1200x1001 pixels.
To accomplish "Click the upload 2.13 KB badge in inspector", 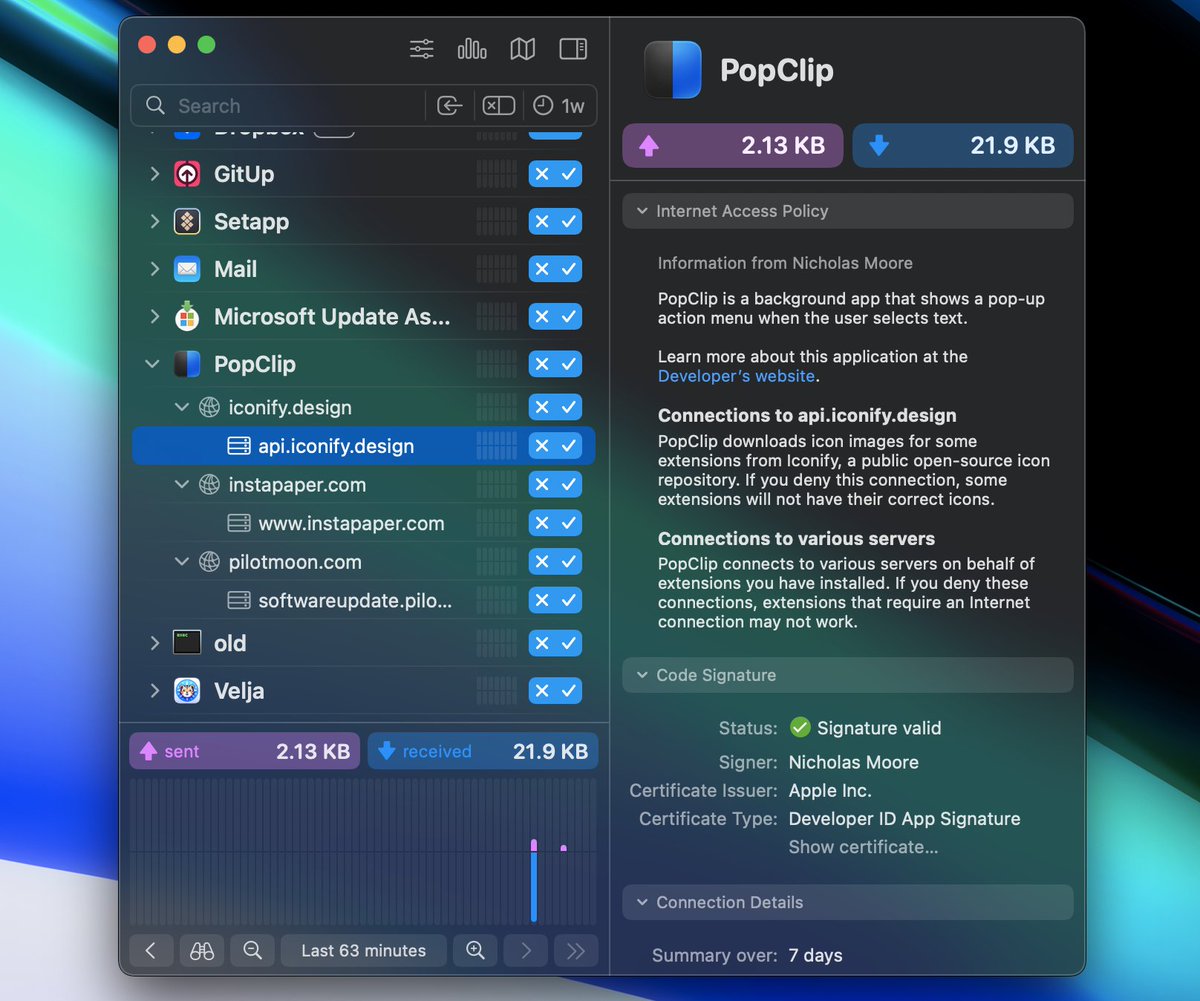I will click(733, 145).
